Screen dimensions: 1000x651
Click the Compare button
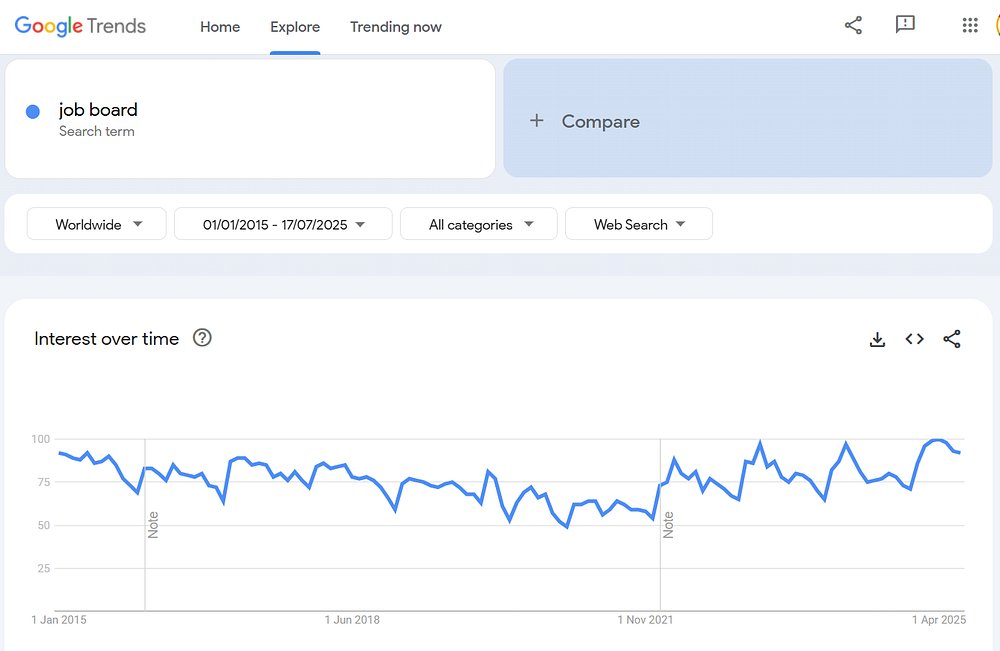(600, 121)
